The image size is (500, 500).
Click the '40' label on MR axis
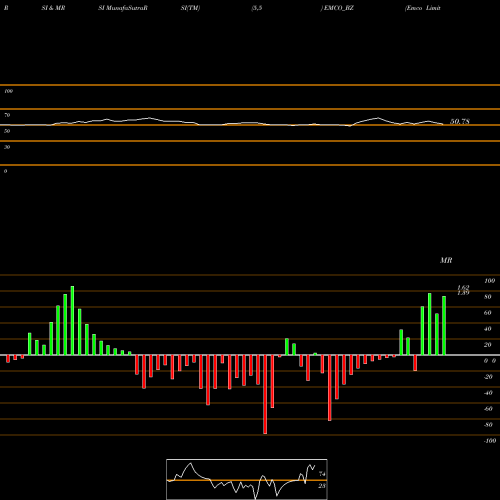coord(488,329)
